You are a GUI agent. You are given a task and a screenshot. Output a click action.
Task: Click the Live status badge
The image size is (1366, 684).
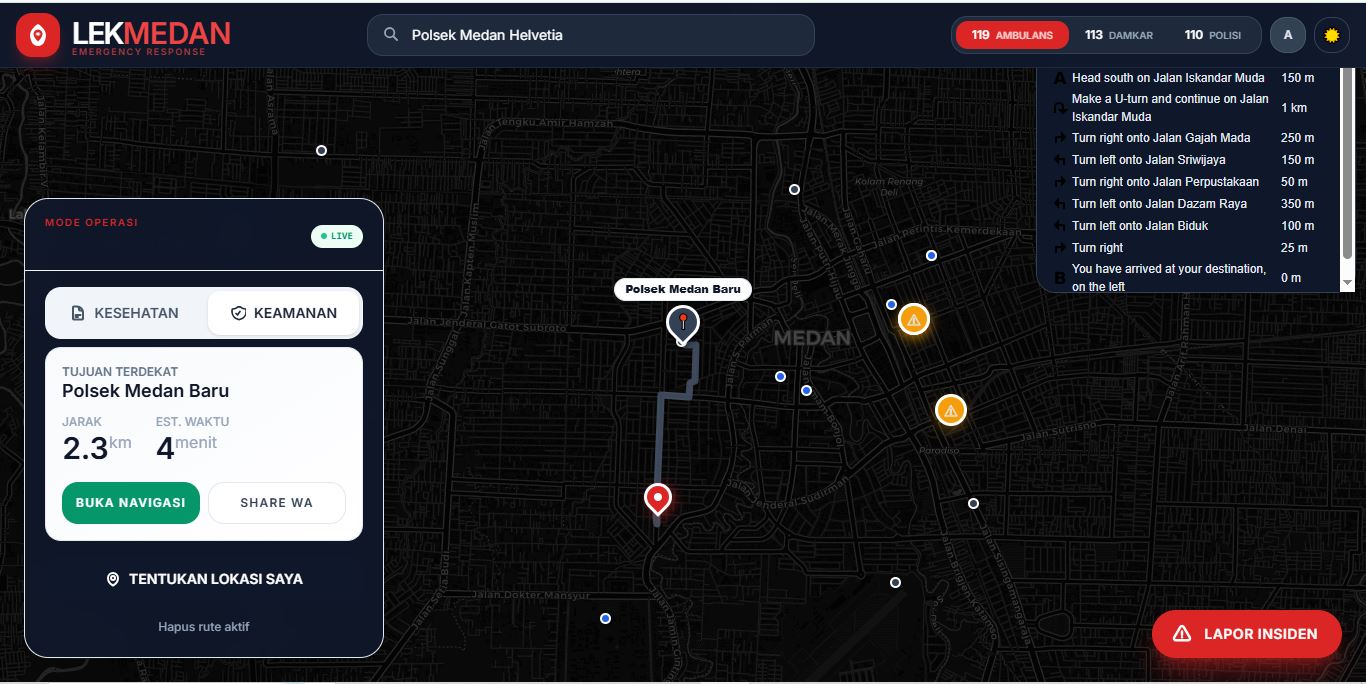337,236
